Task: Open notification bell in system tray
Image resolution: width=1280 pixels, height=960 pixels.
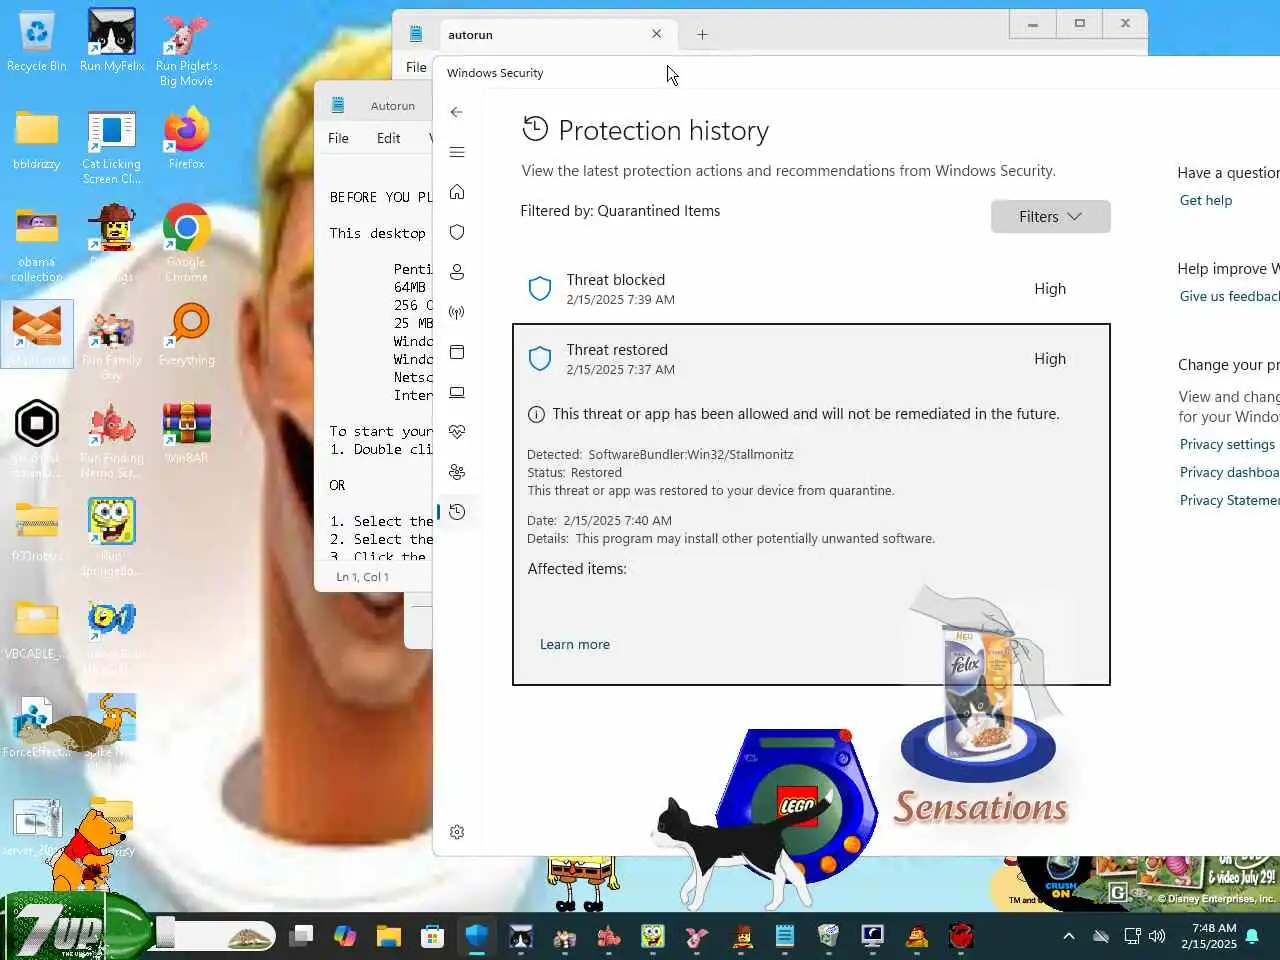Action: [1252, 936]
